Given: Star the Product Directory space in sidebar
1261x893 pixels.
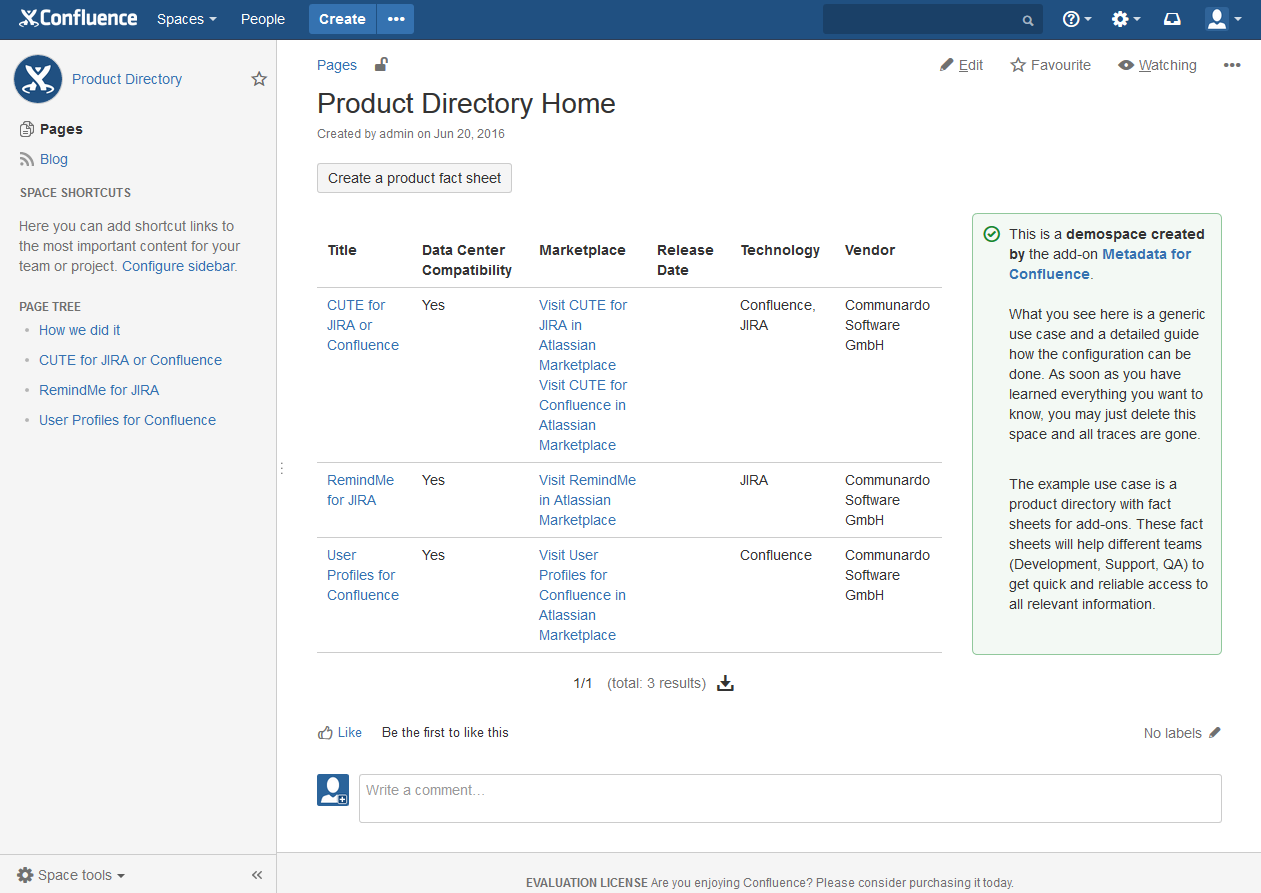Looking at the screenshot, I should pos(259,79).
